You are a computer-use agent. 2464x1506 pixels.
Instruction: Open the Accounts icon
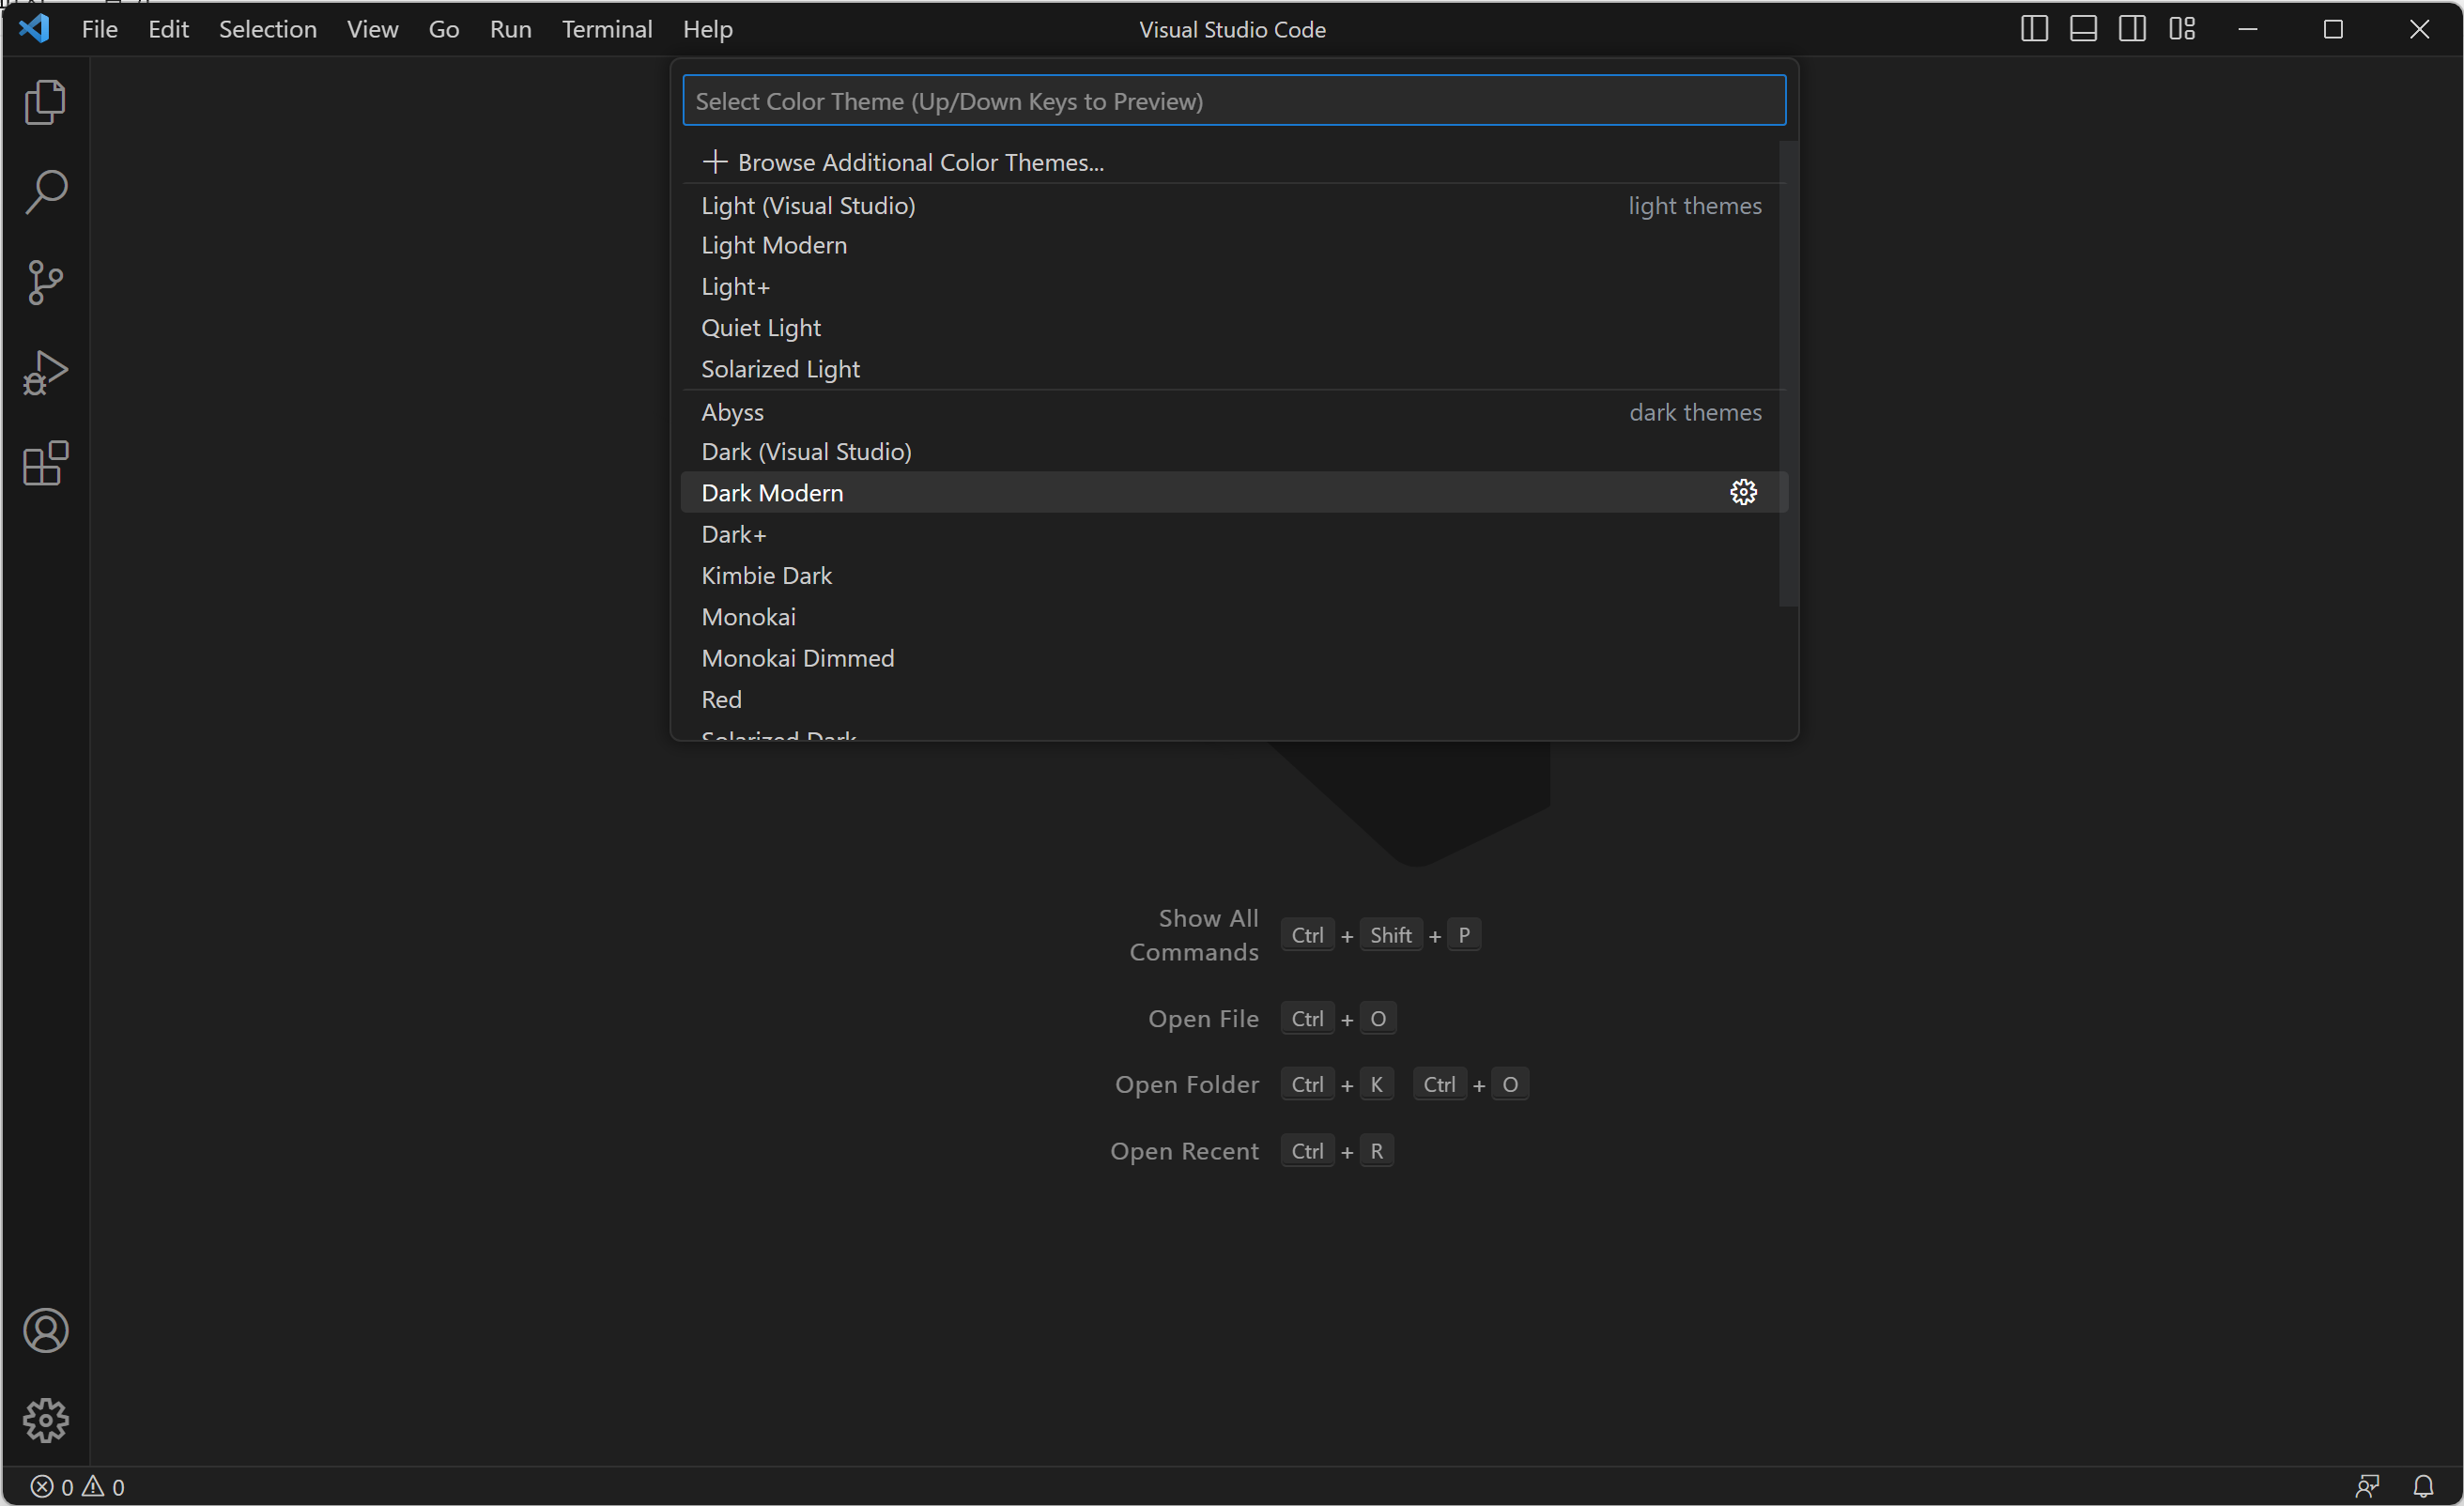point(45,1330)
